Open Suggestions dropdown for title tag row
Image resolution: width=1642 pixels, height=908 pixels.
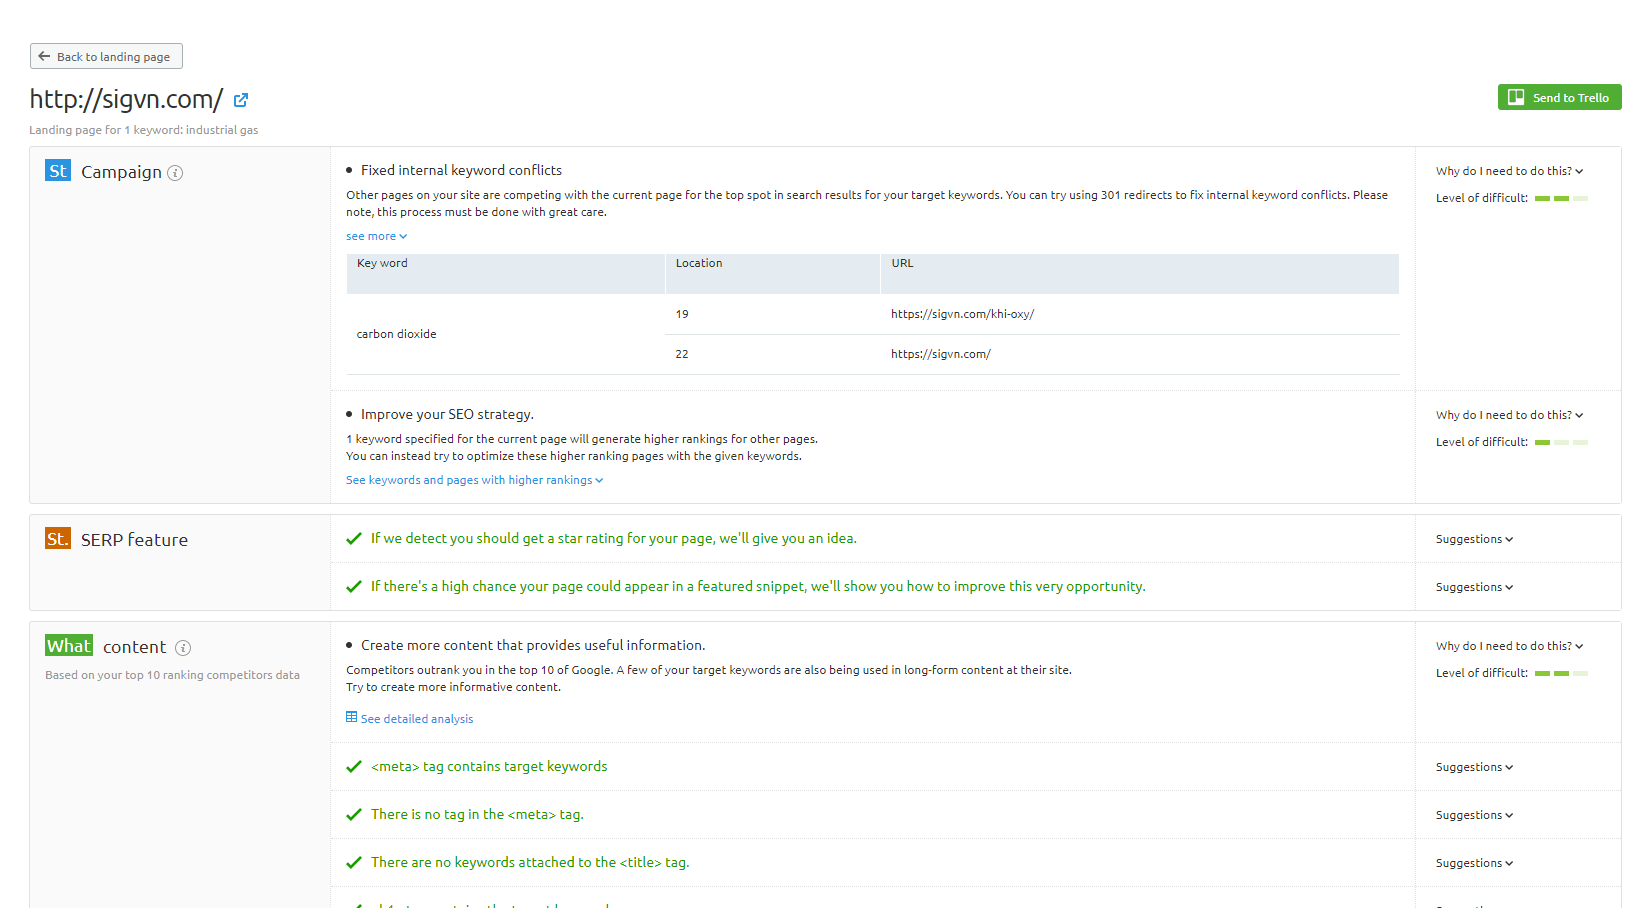click(x=1474, y=864)
